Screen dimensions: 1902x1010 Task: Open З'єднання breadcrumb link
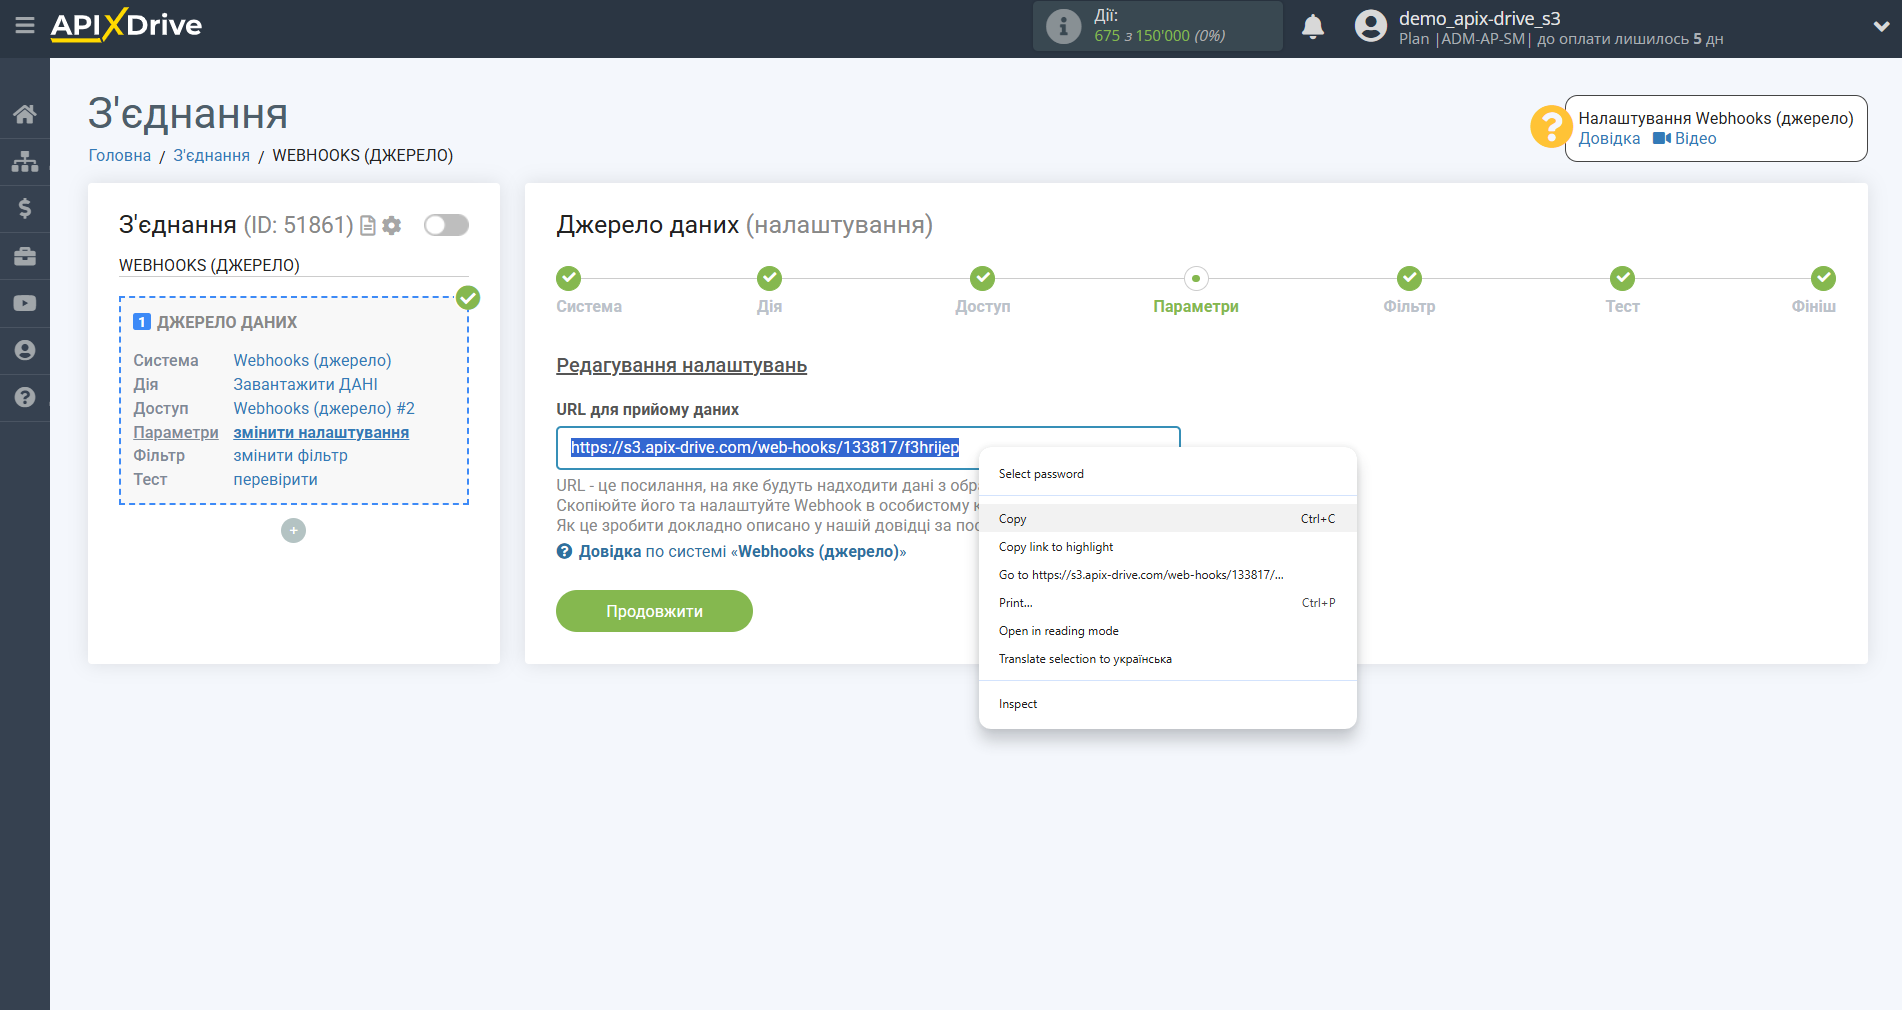[x=212, y=155]
